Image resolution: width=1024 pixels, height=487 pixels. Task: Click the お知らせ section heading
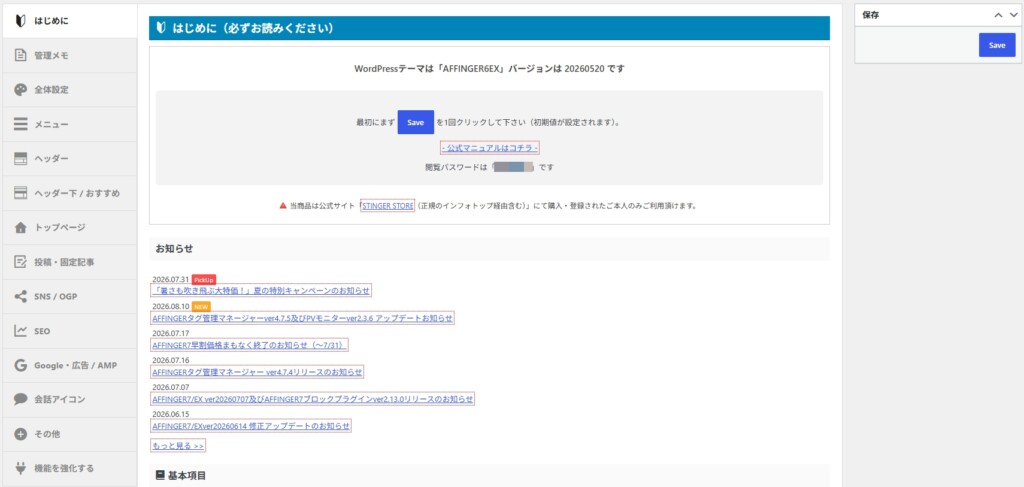pos(174,249)
